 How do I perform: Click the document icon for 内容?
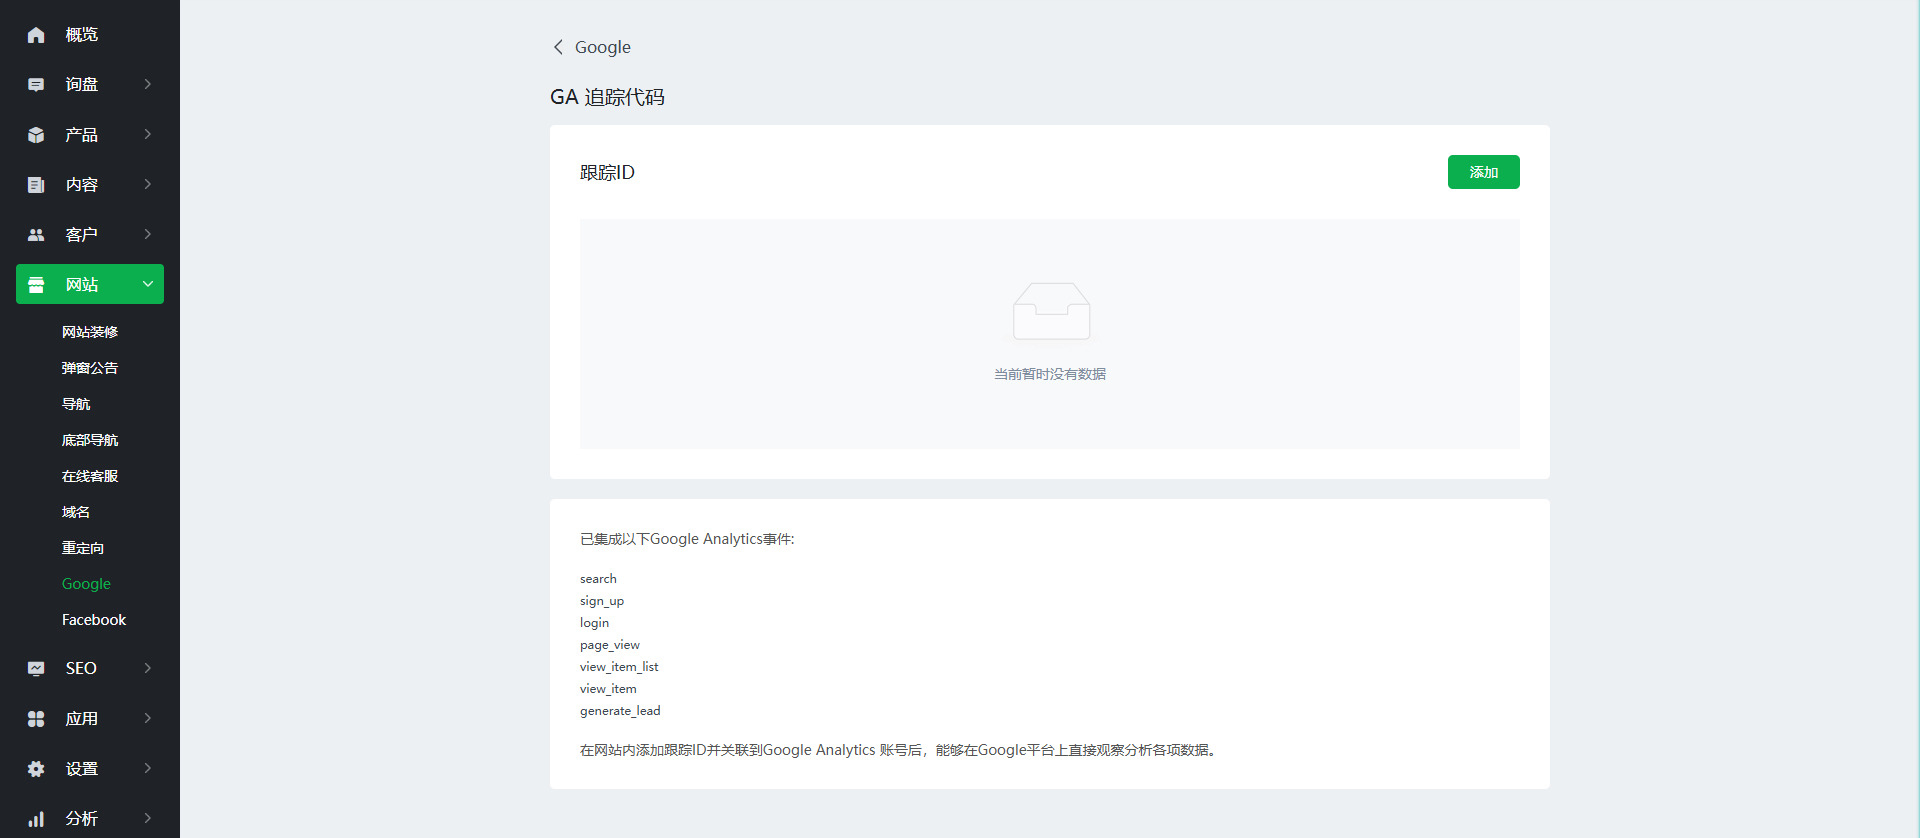[36, 185]
